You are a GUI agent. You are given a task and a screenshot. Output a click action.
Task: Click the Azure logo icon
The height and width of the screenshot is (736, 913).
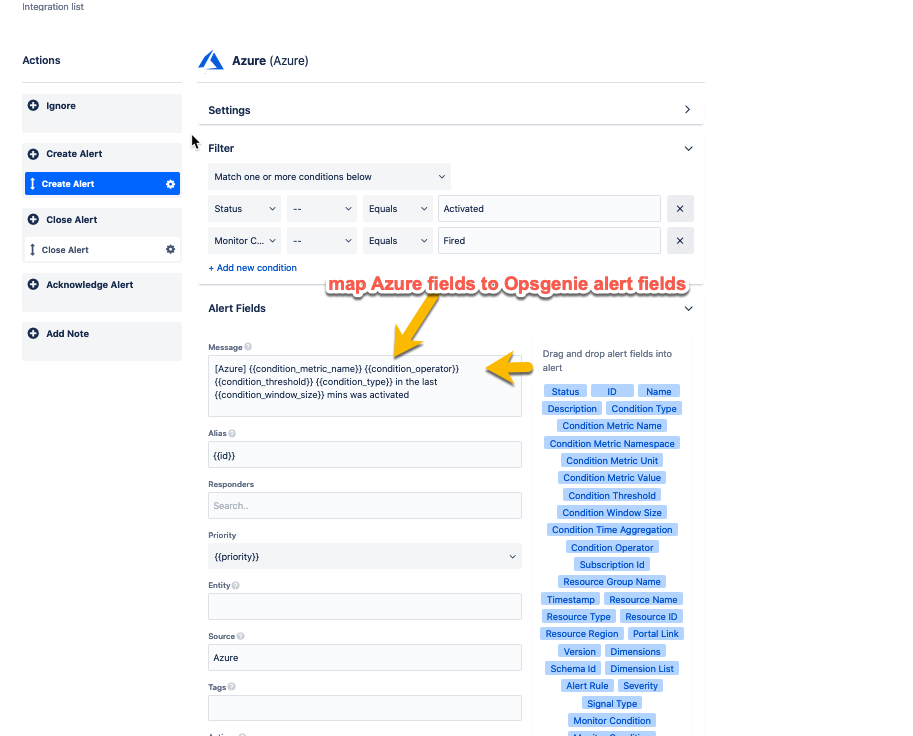point(211,61)
